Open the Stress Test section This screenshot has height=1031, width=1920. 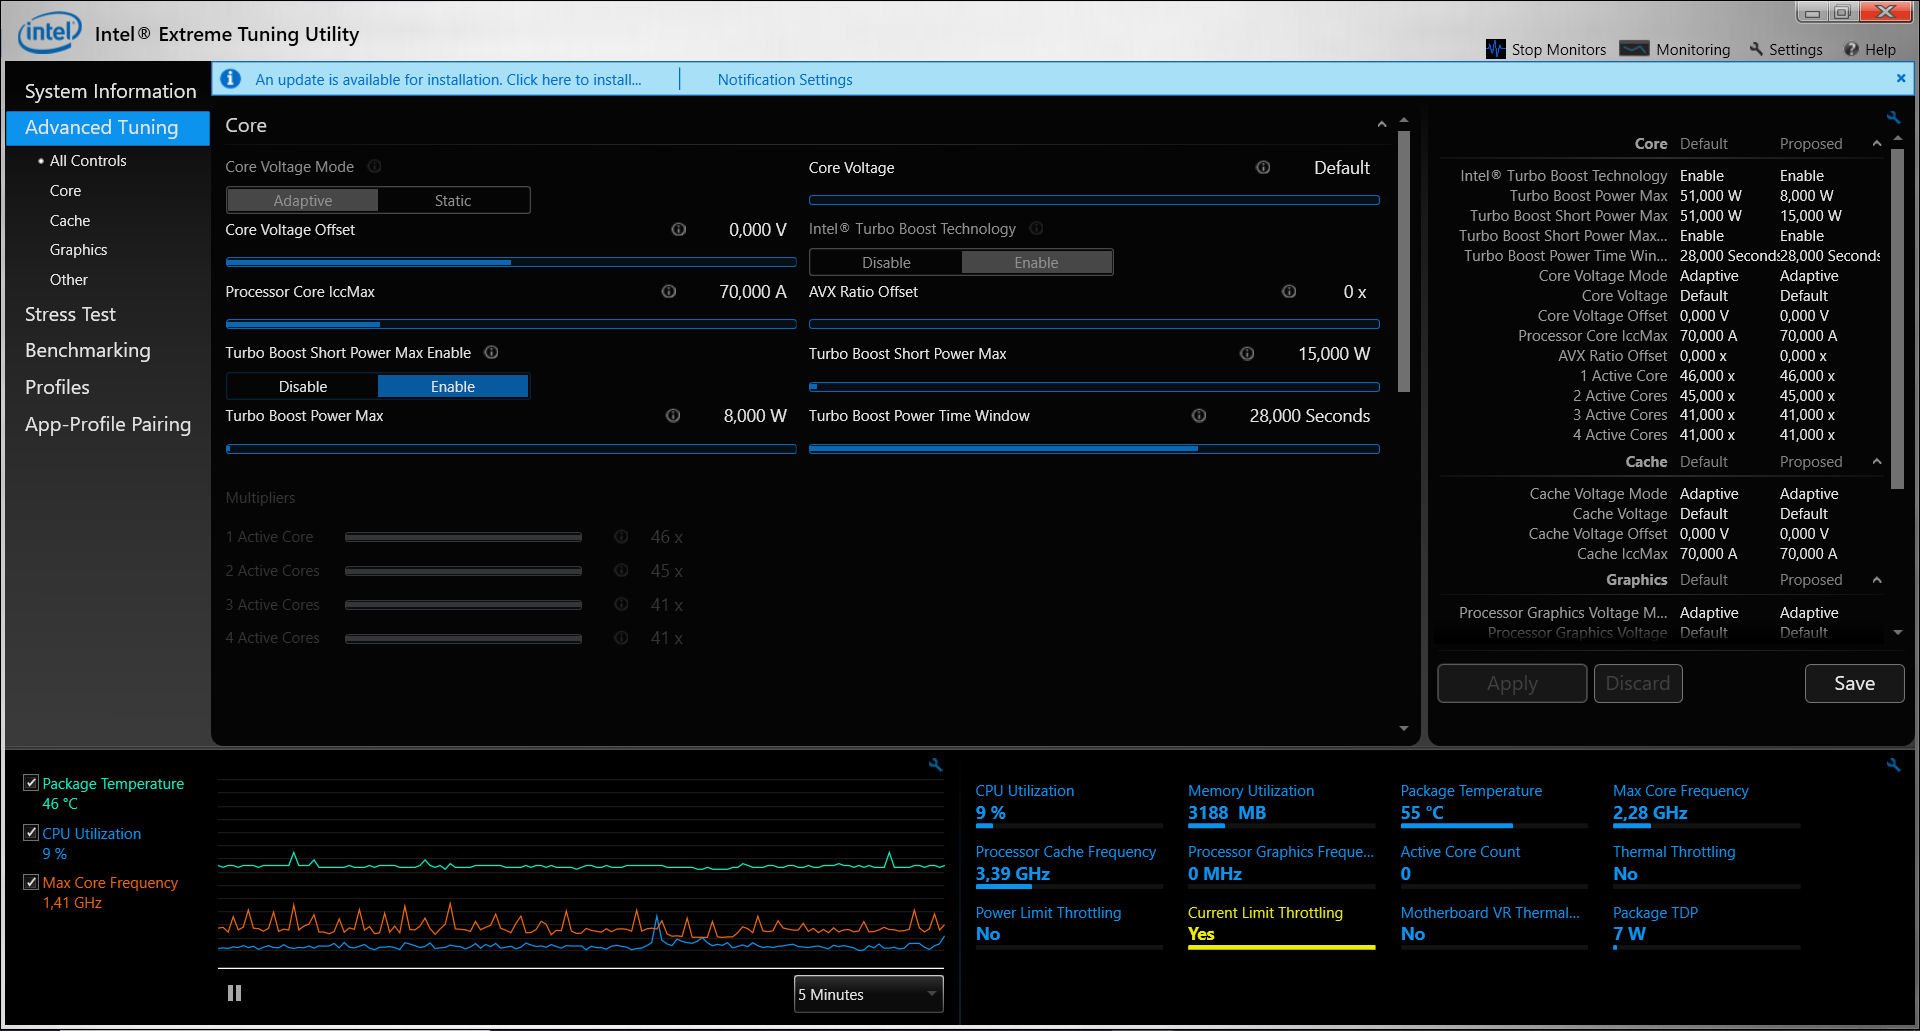(70, 314)
